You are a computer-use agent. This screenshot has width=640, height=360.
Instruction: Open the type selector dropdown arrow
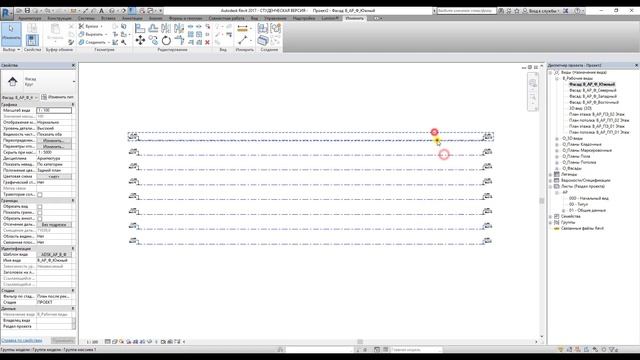pyautogui.click(x=74, y=82)
